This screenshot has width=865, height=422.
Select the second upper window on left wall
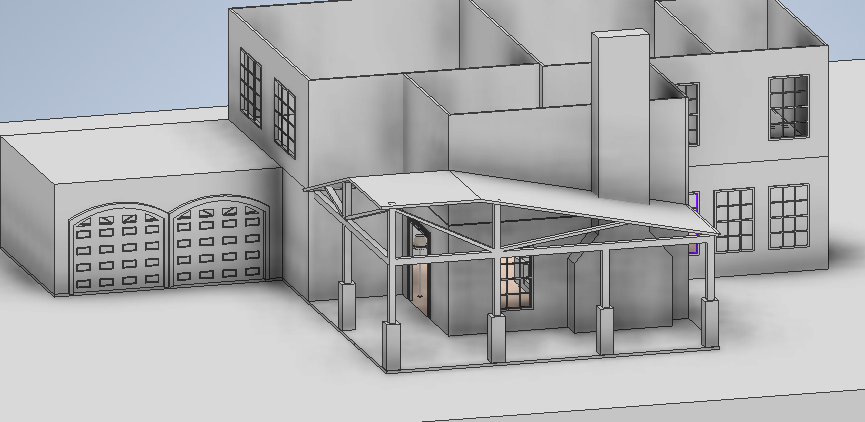tap(285, 117)
